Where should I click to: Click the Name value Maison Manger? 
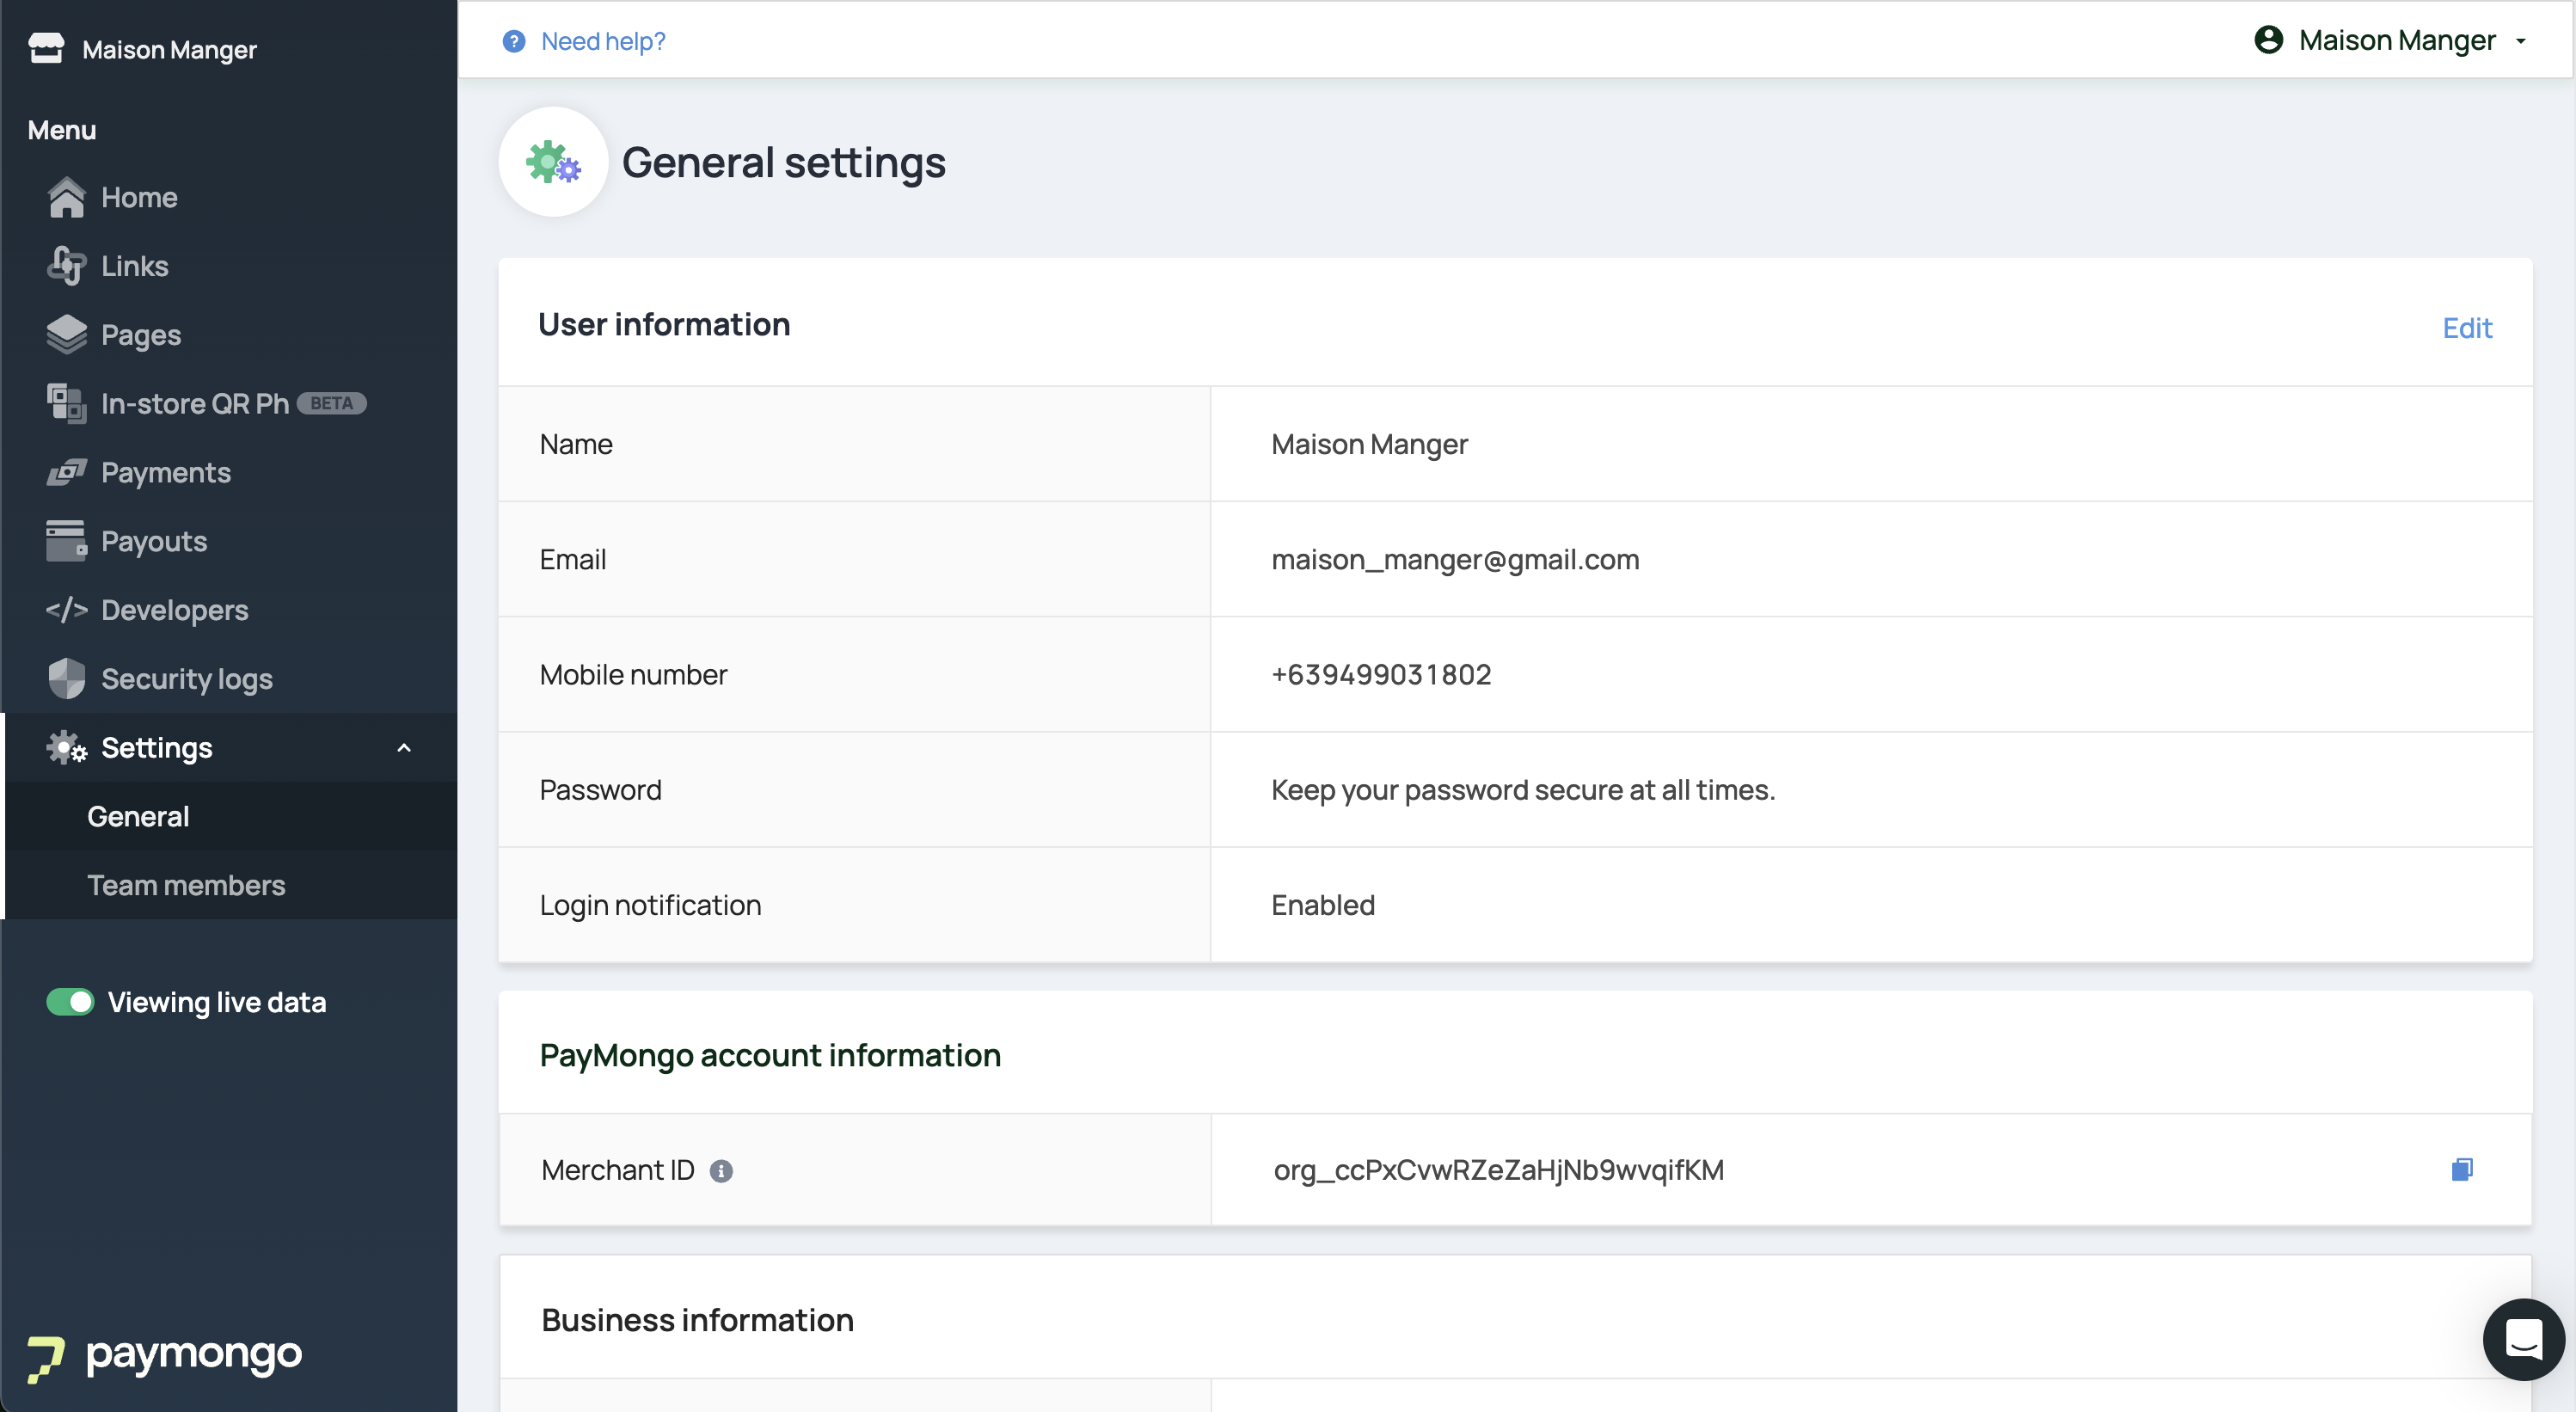point(1369,444)
